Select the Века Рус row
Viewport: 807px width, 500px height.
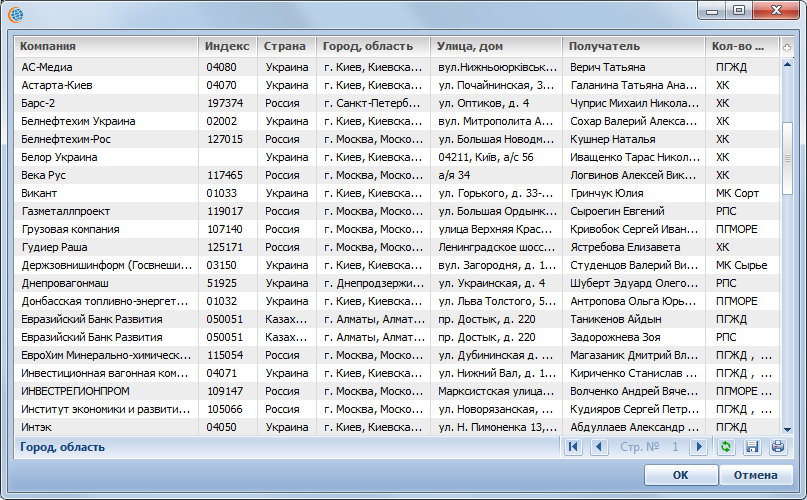click(396, 175)
